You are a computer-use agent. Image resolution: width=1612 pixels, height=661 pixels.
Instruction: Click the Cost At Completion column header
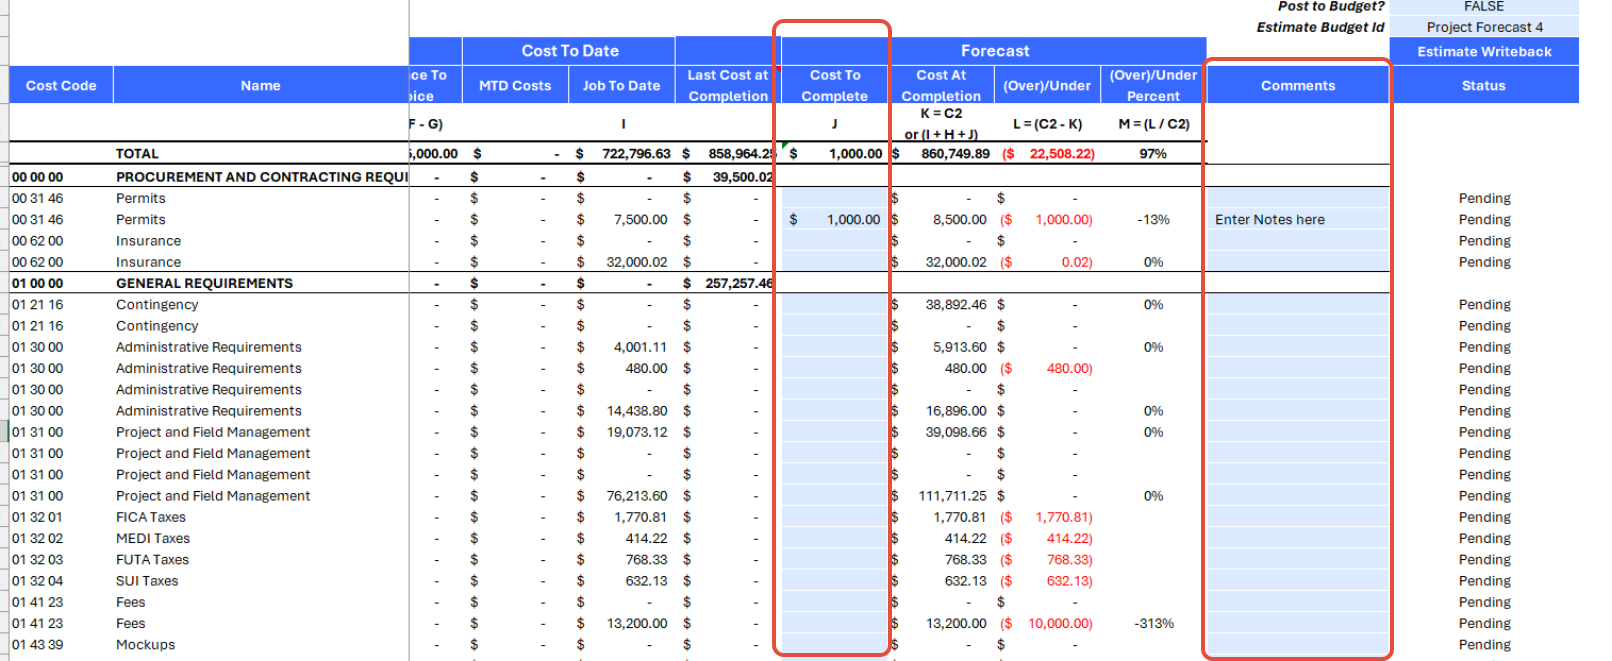click(x=940, y=86)
